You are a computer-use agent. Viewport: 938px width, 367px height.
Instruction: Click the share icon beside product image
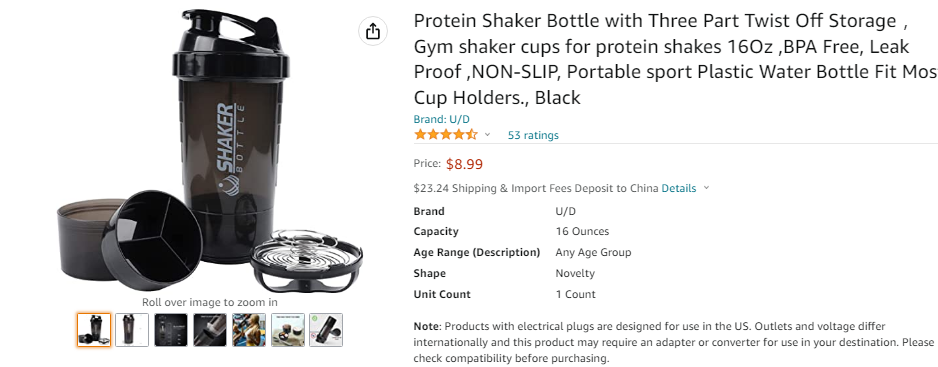tap(373, 31)
